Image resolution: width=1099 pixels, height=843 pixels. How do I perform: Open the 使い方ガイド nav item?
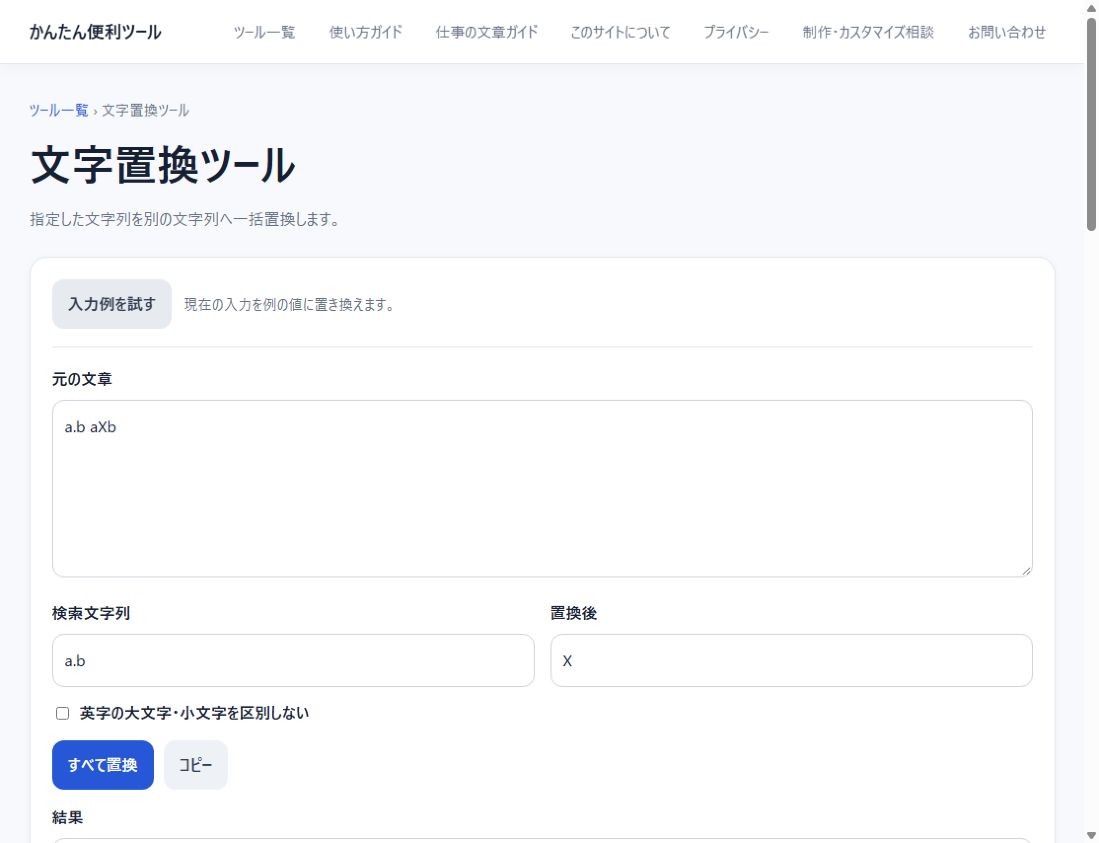click(x=365, y=32)
